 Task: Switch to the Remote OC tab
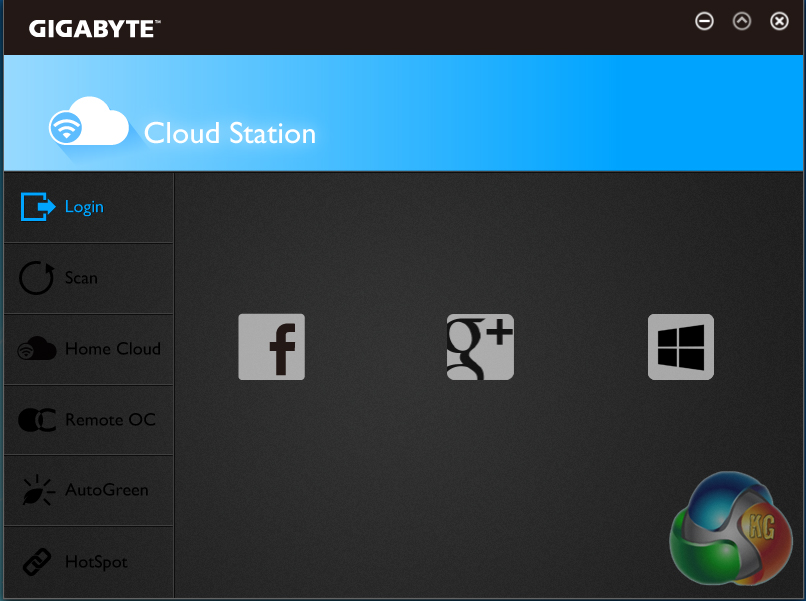tap(88, 420)
